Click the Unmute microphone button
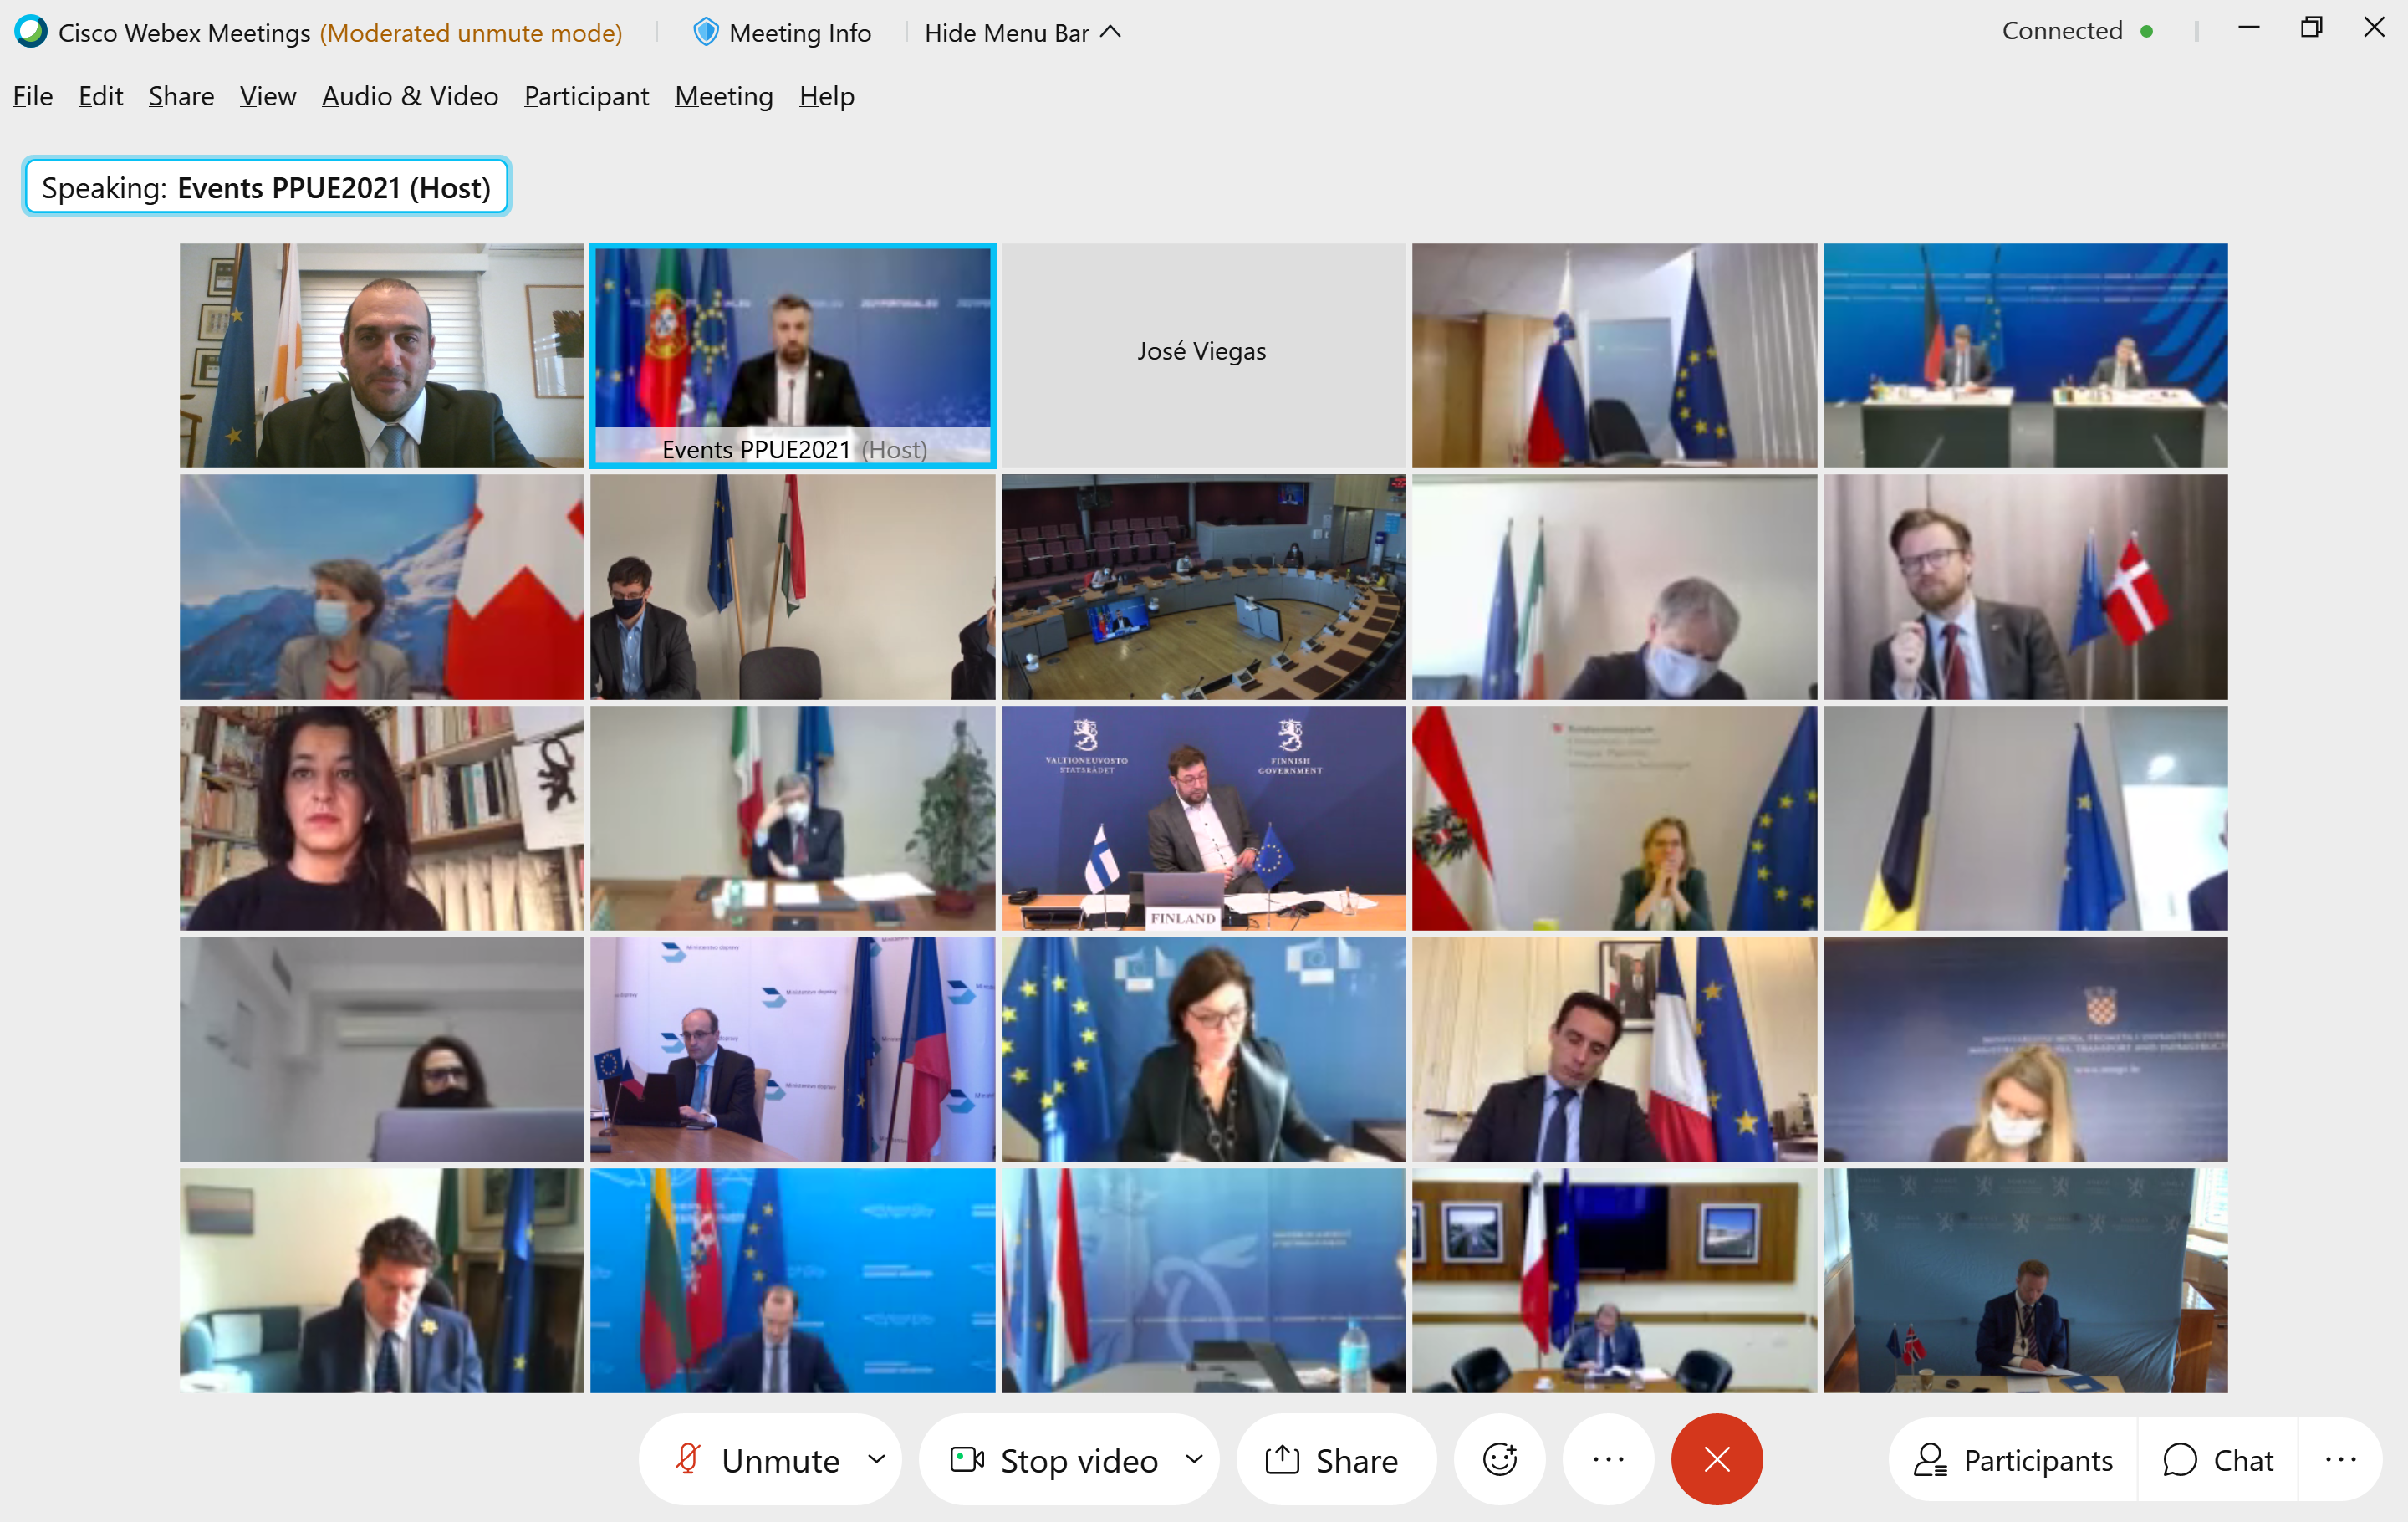2408x1522 pixels. pyautogui.click(x=755, y=1460)
